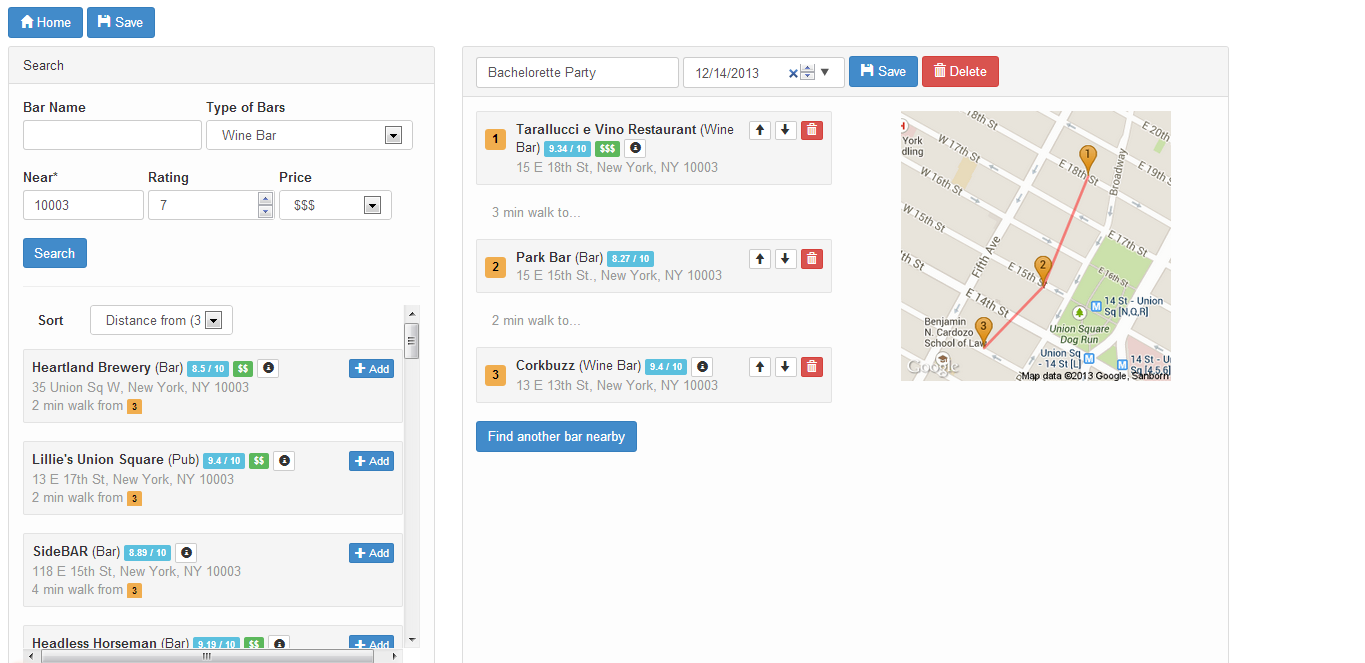The height and width of the screenshot is (663, 1365).
Task: Add Headless Horseman to the crawl
Action: pos(371,644)
